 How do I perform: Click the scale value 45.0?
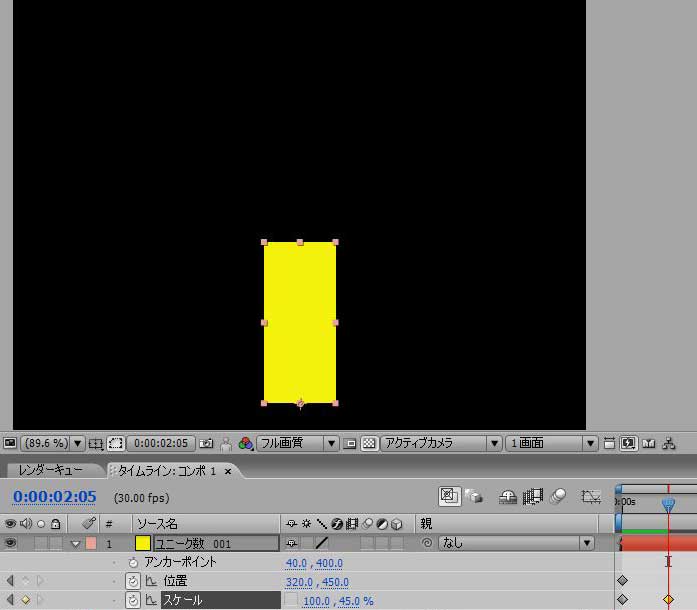[x=349, y=601]
